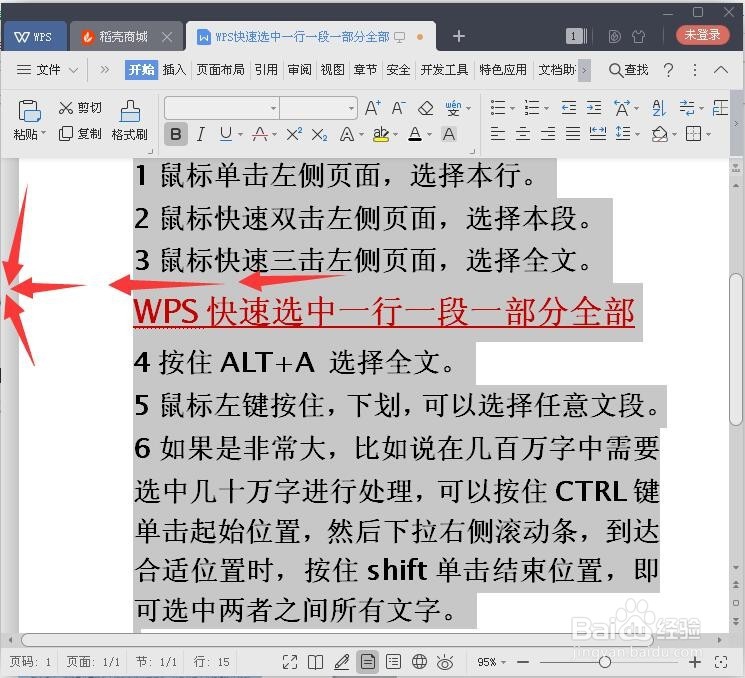Switch to 视图 (View) tab
This screenshot has width=745, height=678.
(x=332, y=70)
